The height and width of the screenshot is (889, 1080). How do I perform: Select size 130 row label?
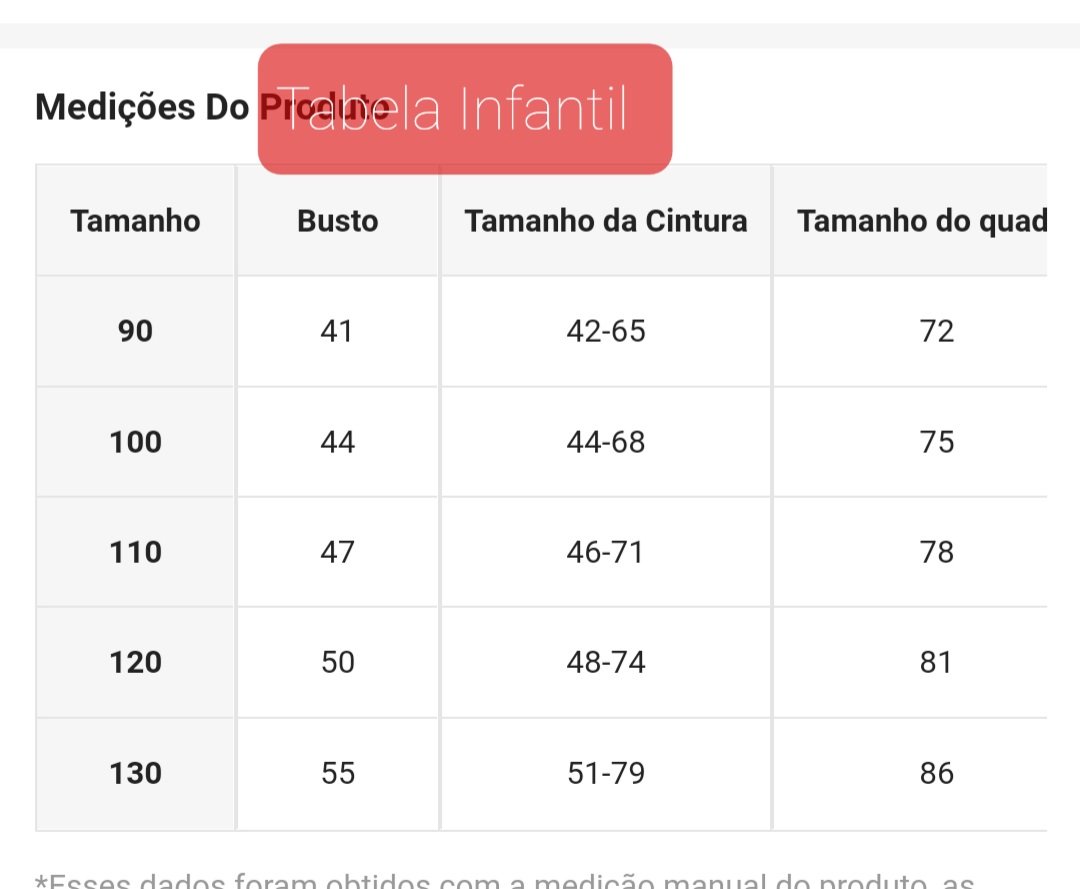(136, 773)
